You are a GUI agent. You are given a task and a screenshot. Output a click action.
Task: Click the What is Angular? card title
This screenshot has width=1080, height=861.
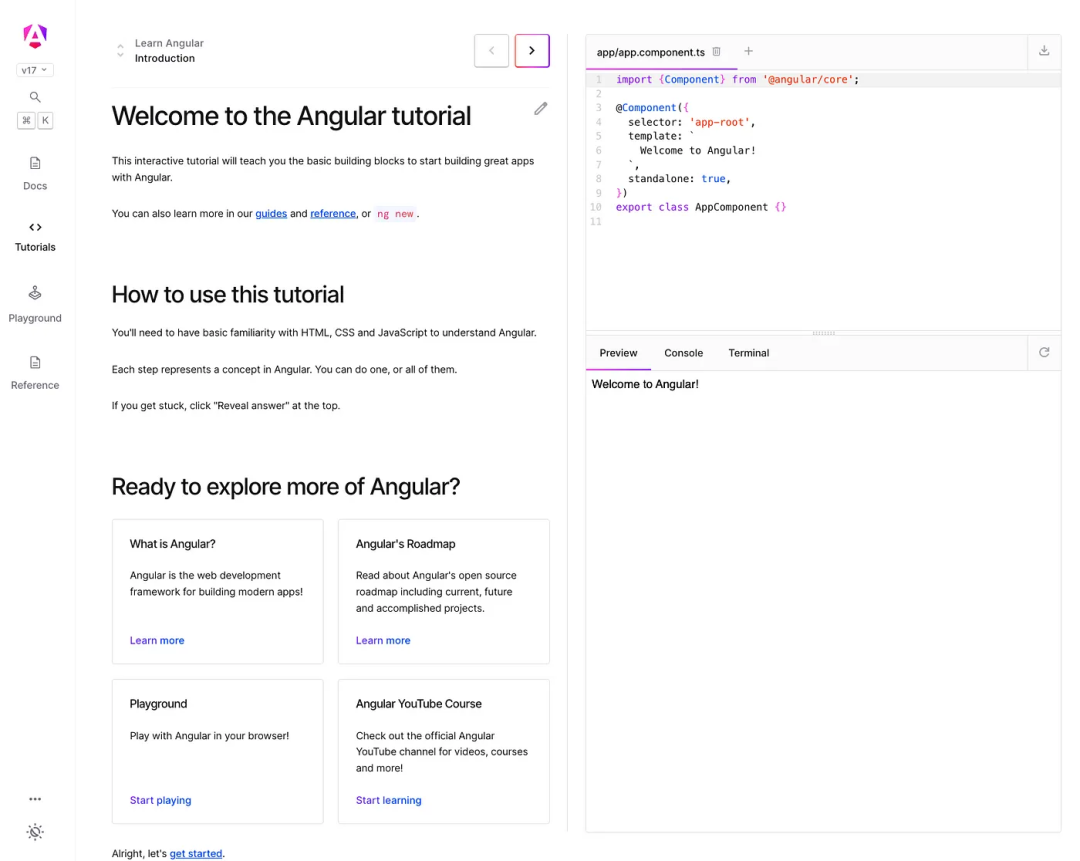point(172,544)
